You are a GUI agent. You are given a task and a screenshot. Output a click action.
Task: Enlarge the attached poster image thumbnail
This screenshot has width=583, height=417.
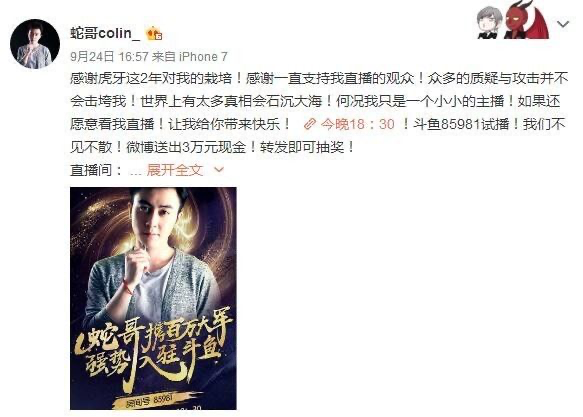(153, 298)
